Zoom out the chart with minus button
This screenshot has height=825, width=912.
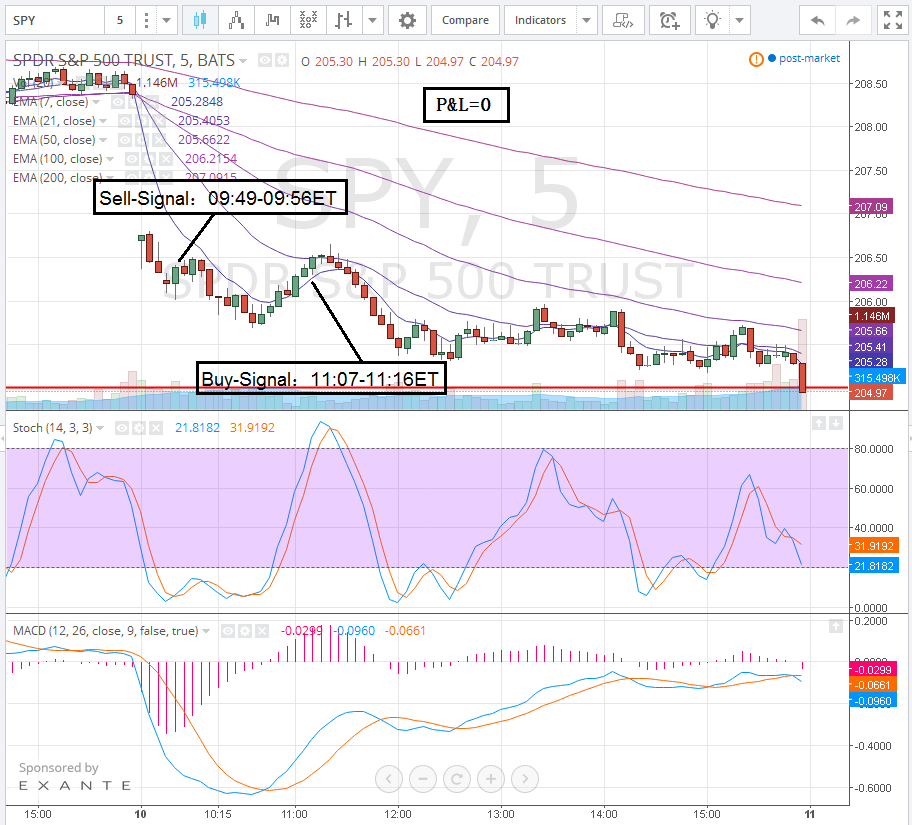423,778
